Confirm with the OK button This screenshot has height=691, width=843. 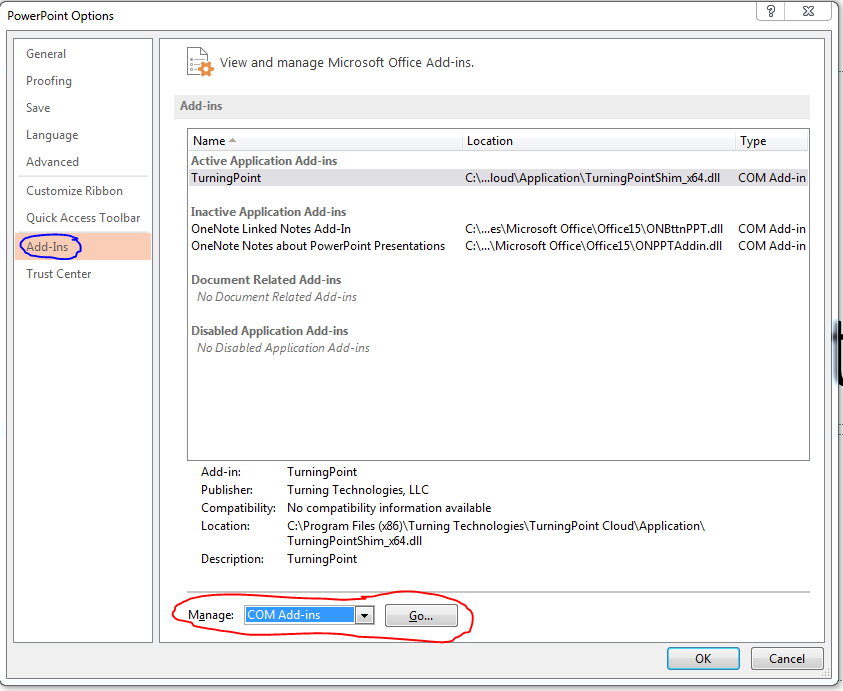click(x=703, y=658)
